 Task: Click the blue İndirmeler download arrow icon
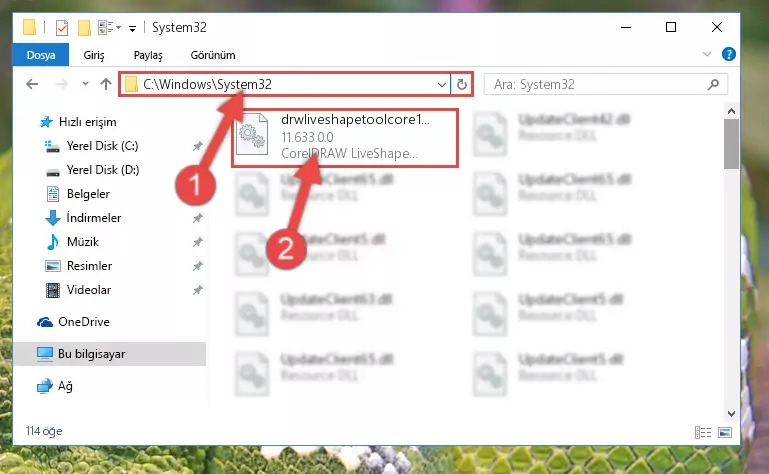tap(52, 218)
